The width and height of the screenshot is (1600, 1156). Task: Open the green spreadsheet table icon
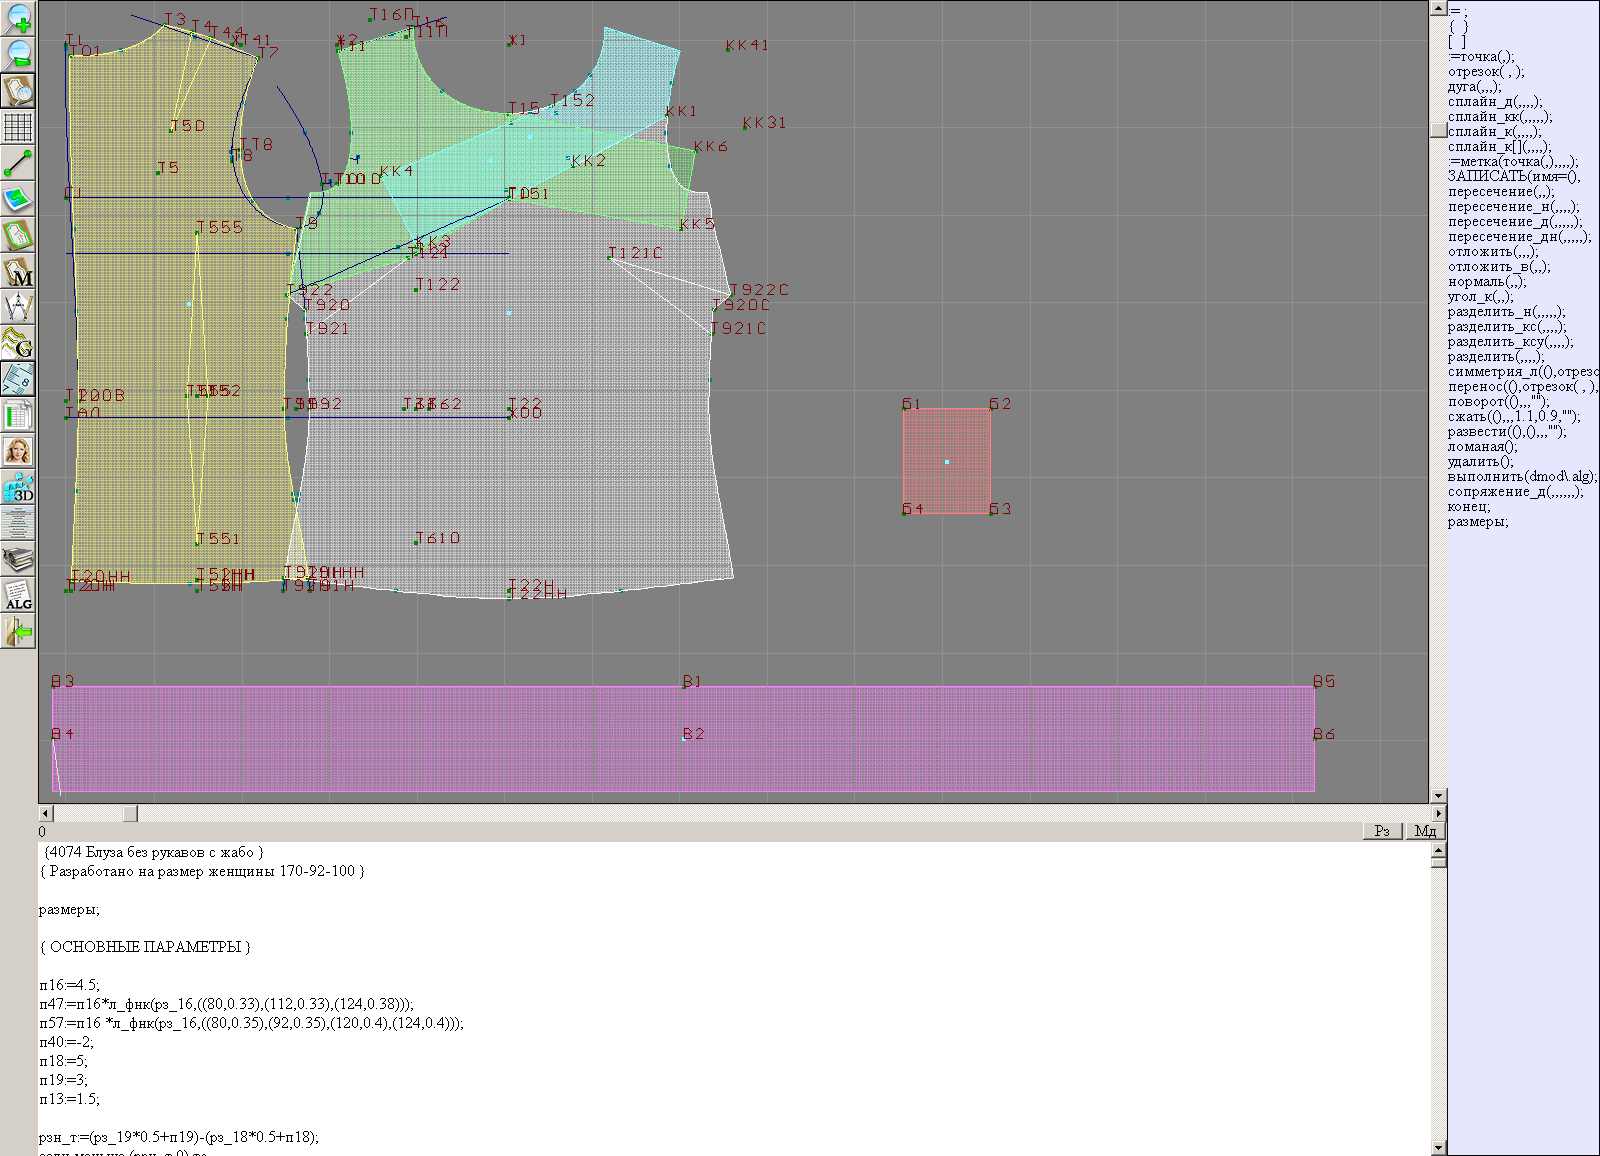18,416
